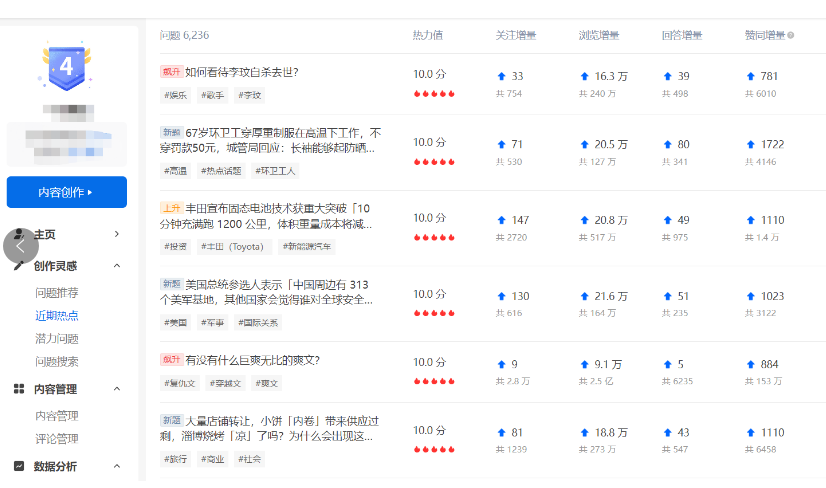Click the #丰田 (Toyota) tag
The image size is (826, 488).
pyautogui.click(x=234, y=247)
